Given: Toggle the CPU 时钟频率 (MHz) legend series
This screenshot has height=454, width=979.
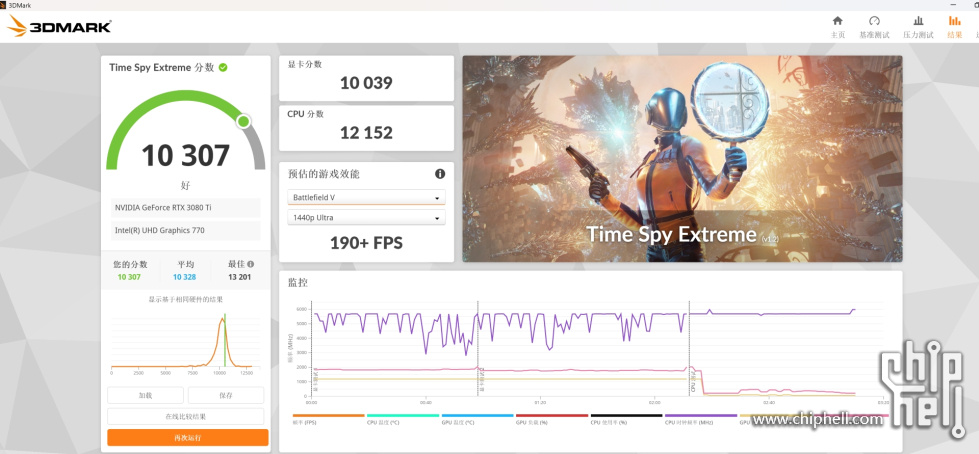Looking at the screenshot, I should click(700, 420).
